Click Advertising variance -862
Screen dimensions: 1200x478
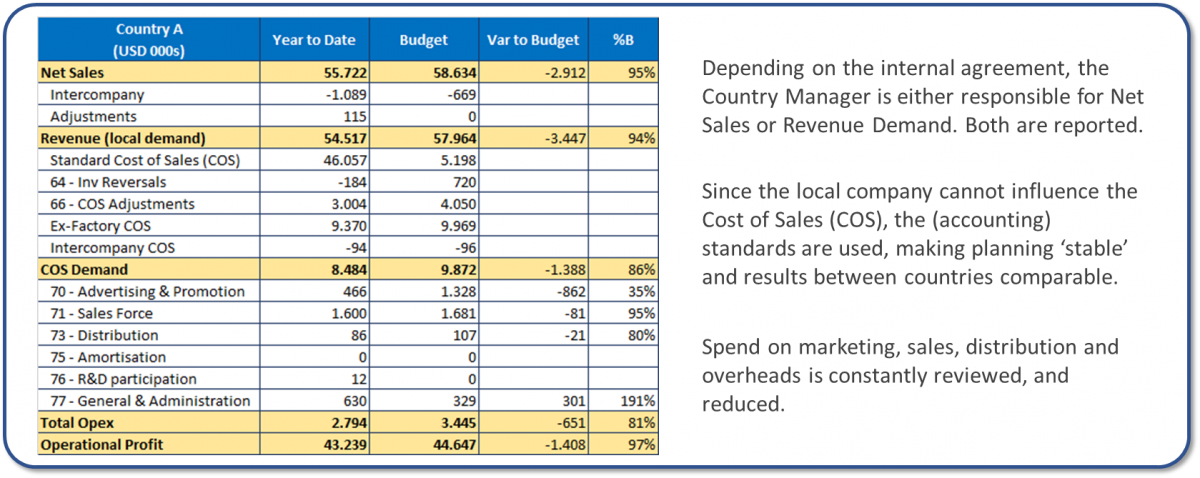570,292
